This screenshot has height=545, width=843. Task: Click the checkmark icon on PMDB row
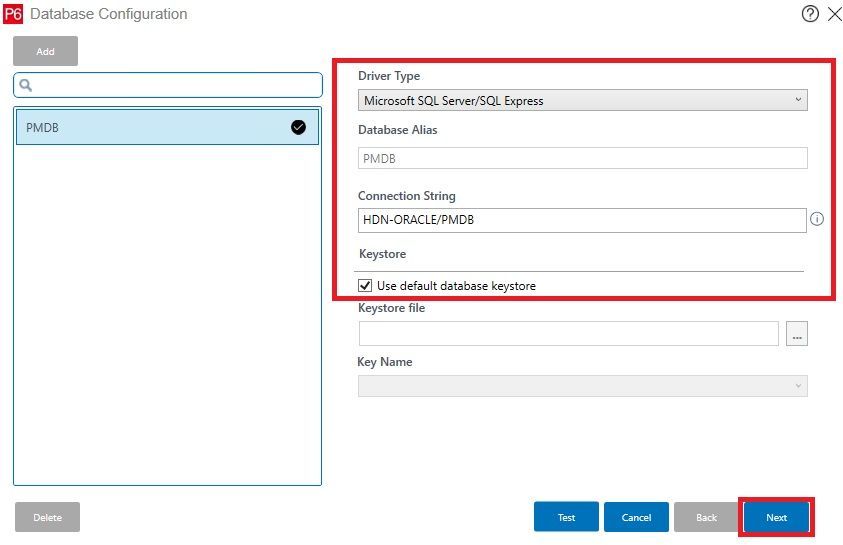pos(298,127)
